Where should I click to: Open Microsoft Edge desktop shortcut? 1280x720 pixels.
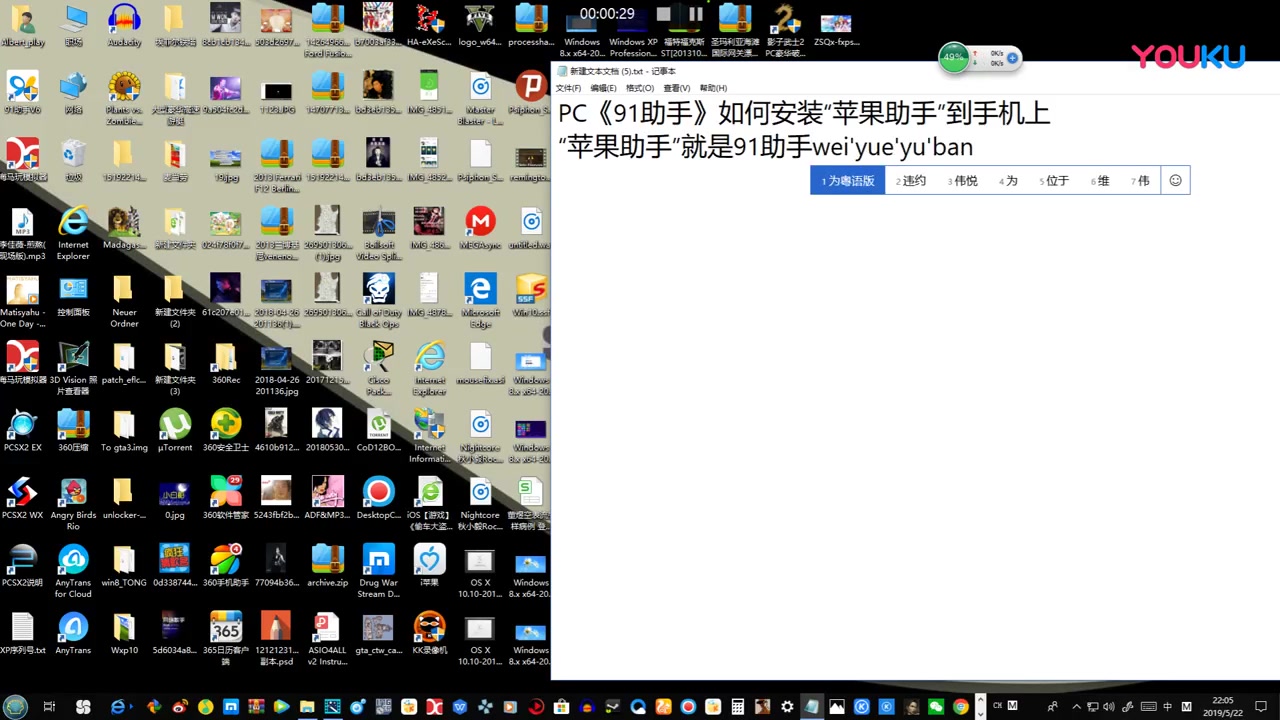click(480, 301)
